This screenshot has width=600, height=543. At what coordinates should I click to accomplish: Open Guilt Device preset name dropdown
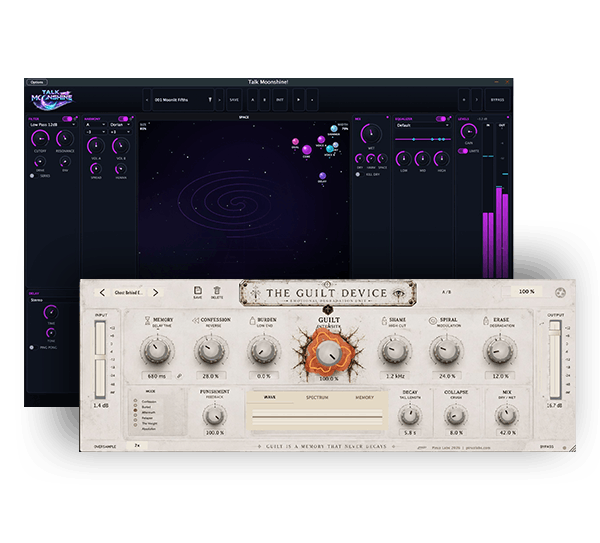[129, 293]
